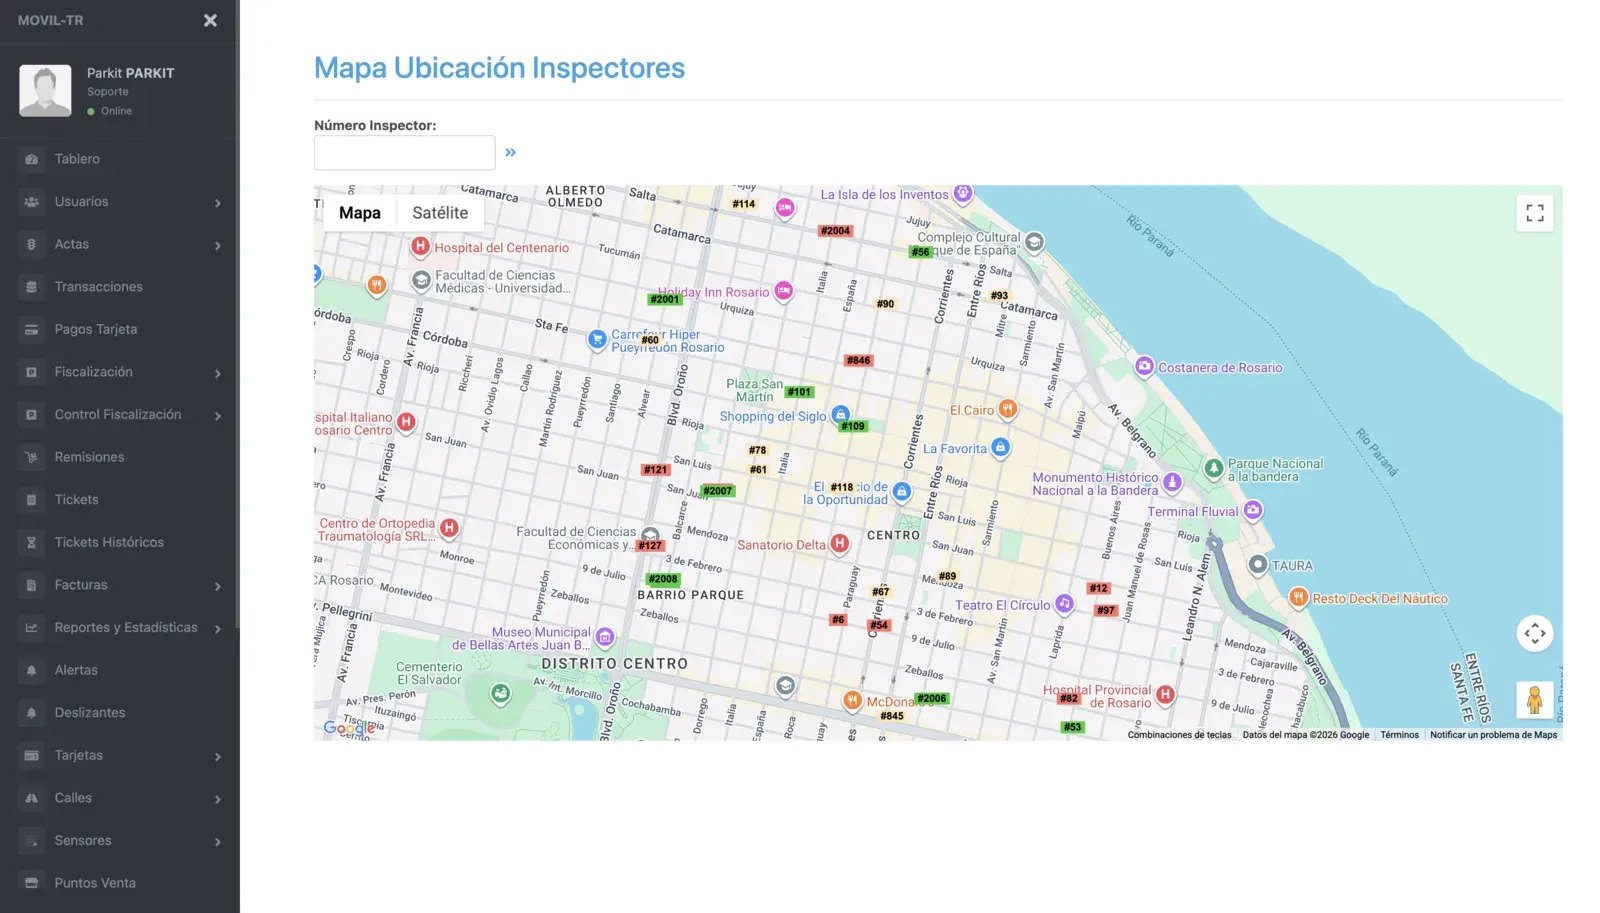This screenshot has width=1600, height=913.
Task: Click the Costanera de Rosario pin
Action: 1145,367
